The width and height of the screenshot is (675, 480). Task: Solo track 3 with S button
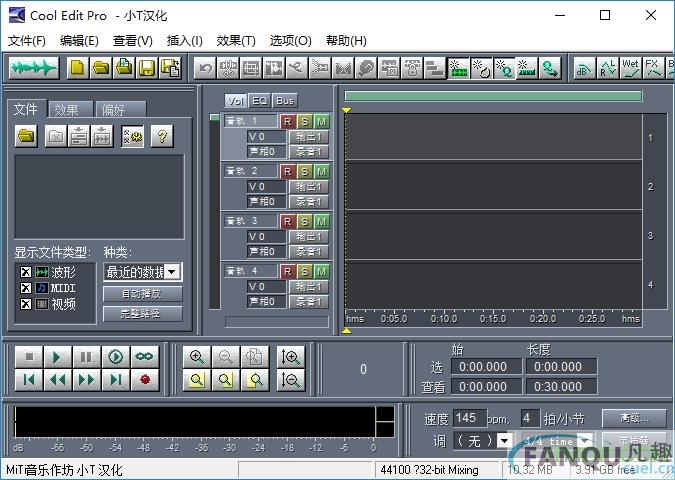304,222
